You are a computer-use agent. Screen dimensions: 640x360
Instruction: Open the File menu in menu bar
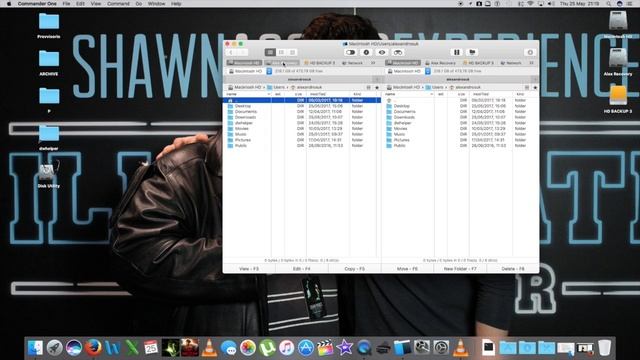point(66,4)
